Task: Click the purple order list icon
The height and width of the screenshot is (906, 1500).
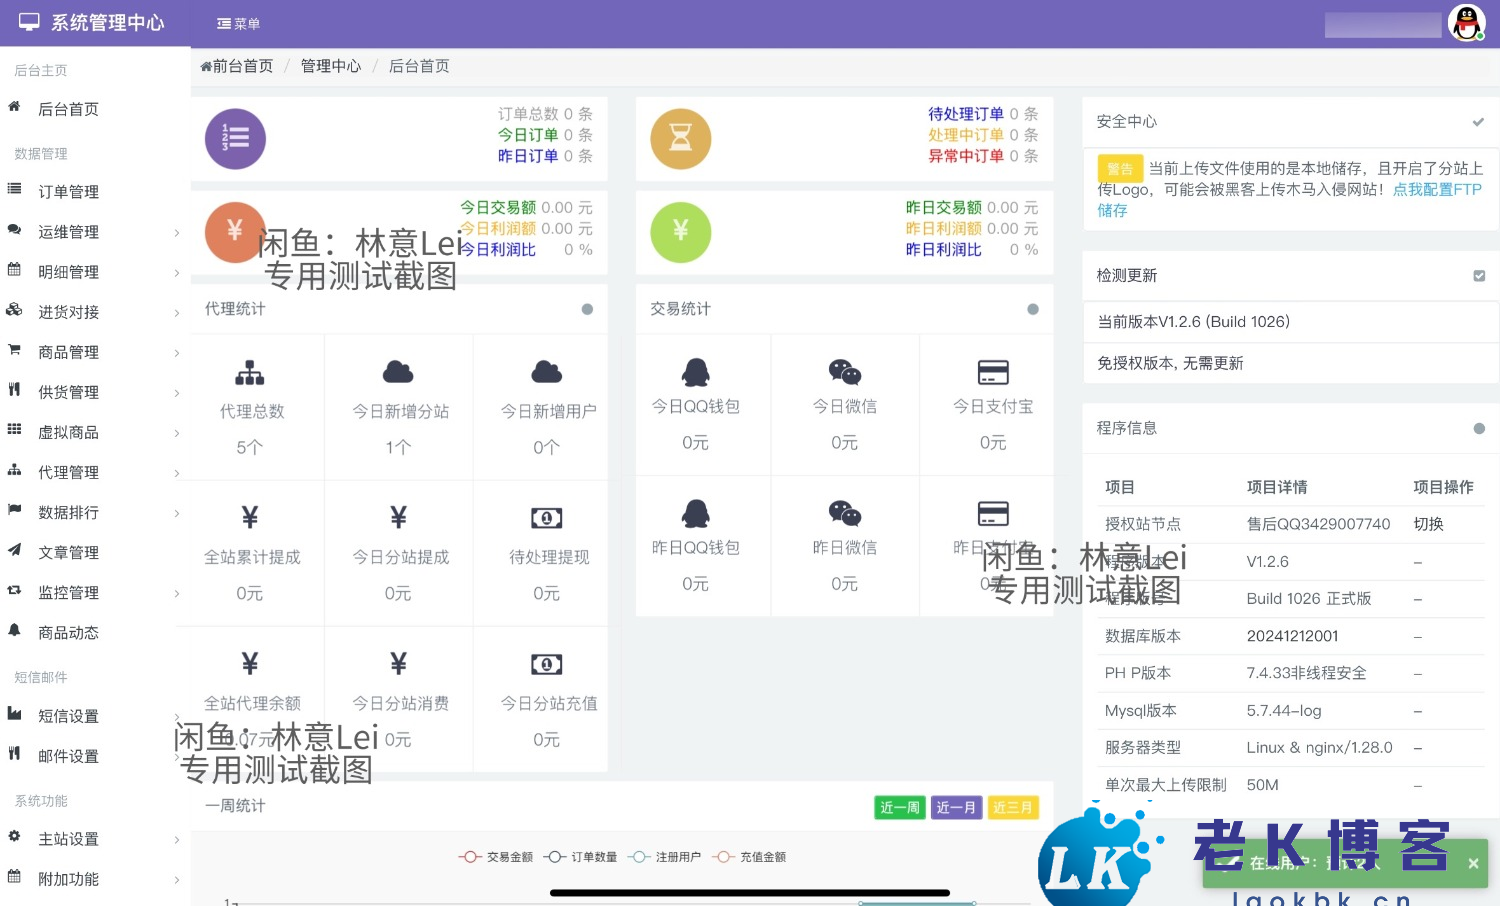Action: click(235, 139)
